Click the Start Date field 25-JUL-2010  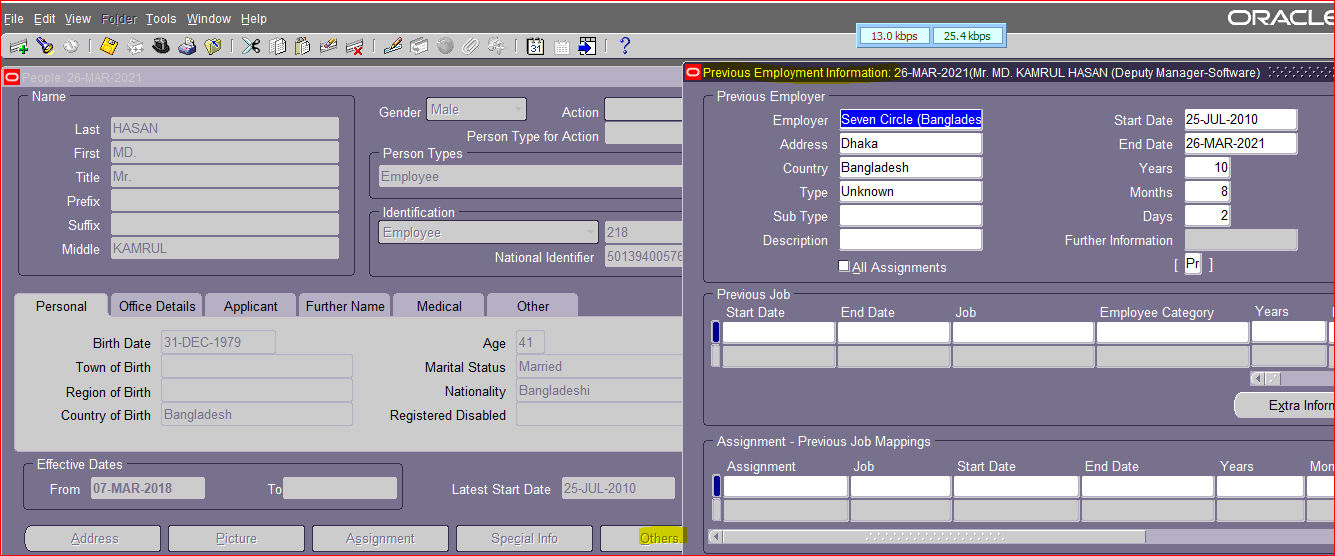tap(1241, 119)
